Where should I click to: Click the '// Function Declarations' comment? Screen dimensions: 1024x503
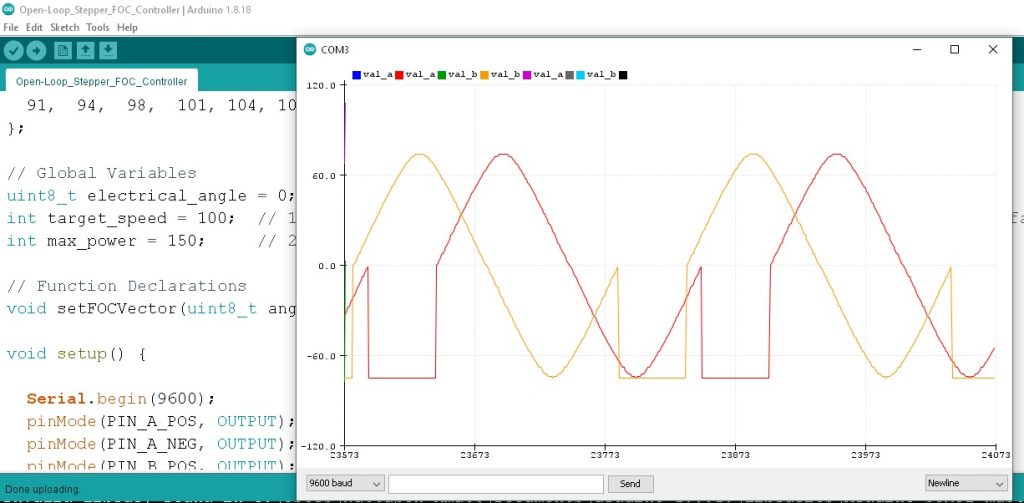point(126,286)
